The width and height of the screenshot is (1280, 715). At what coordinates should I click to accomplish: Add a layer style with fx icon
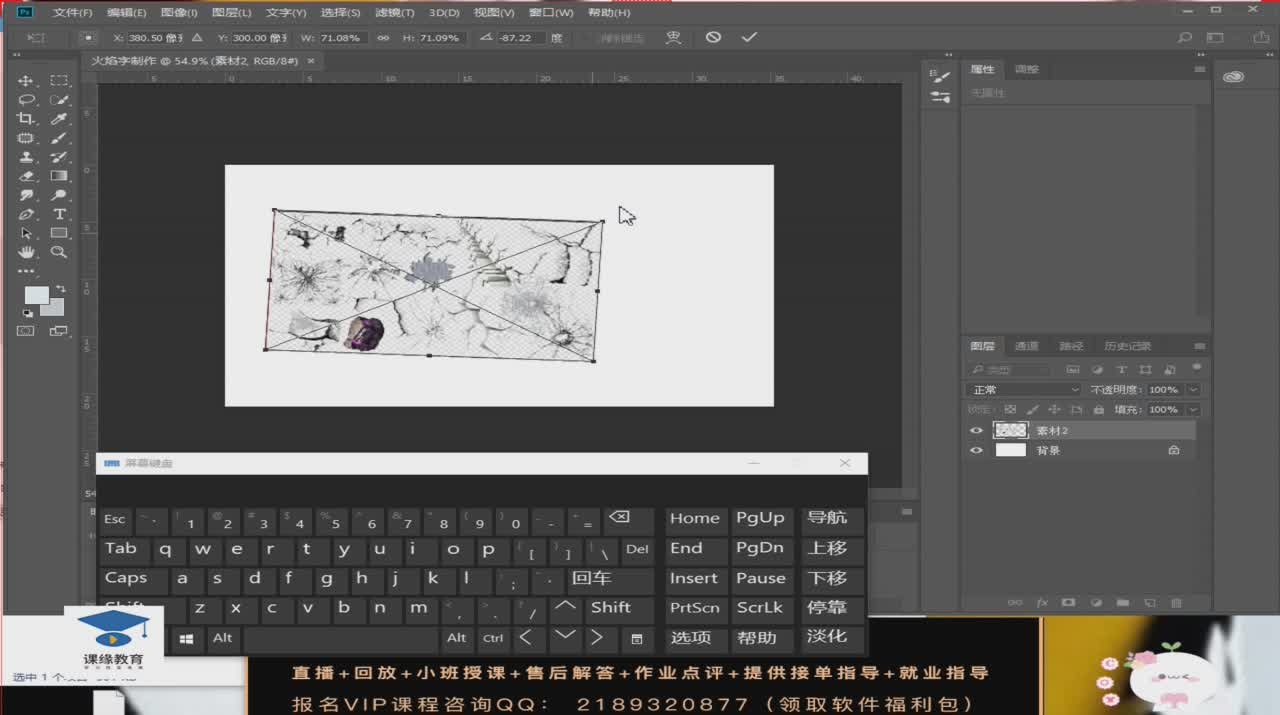click(x=1042, y=603)
